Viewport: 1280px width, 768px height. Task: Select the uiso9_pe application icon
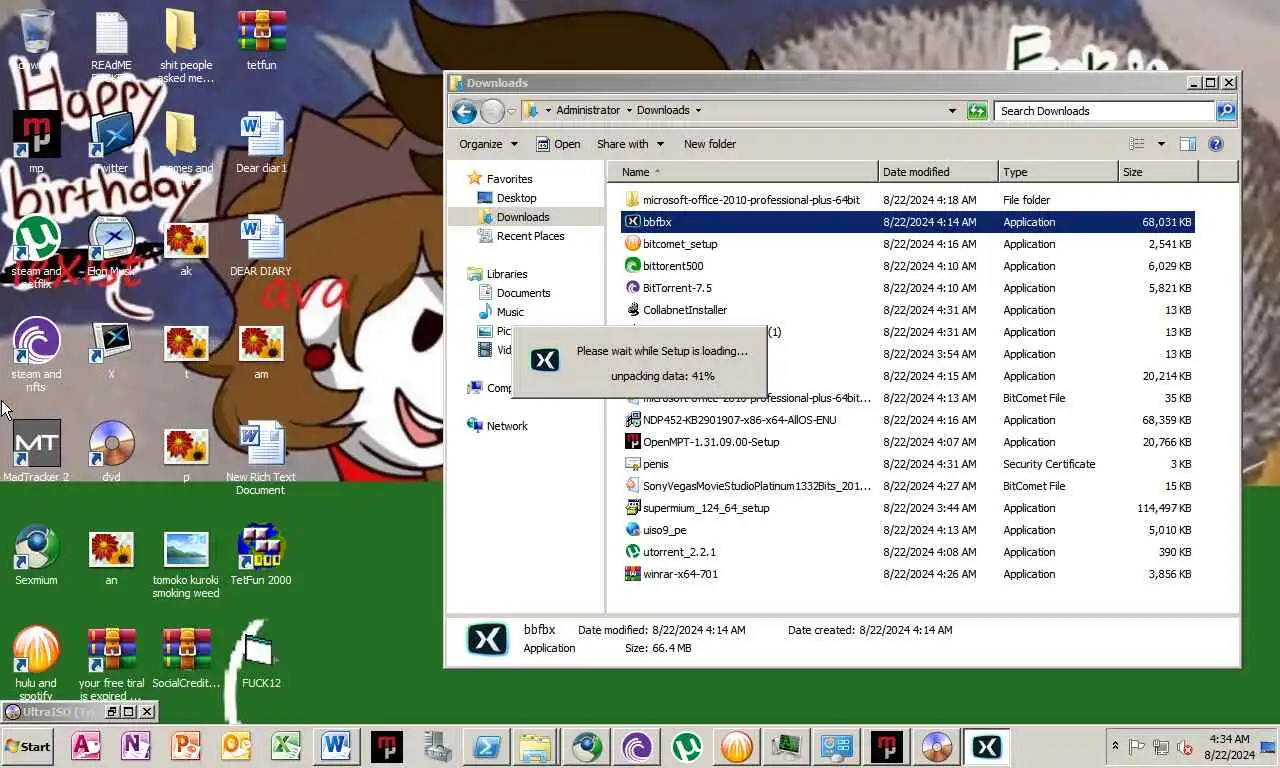632,530
